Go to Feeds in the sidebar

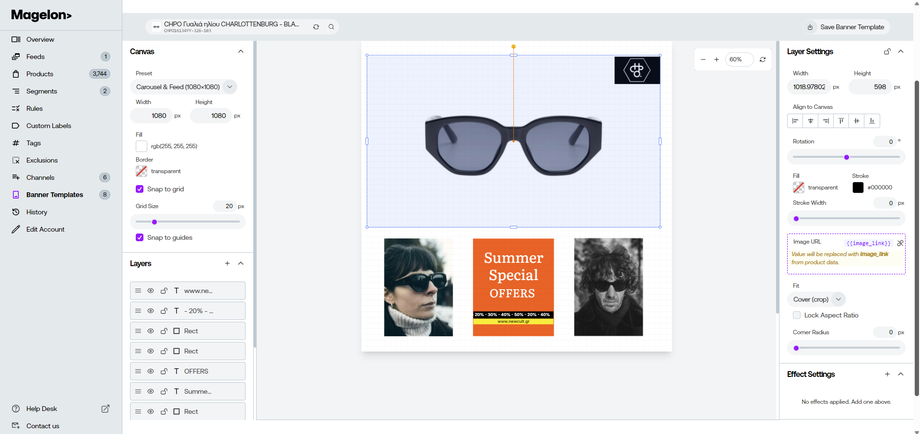click(35, 57)
